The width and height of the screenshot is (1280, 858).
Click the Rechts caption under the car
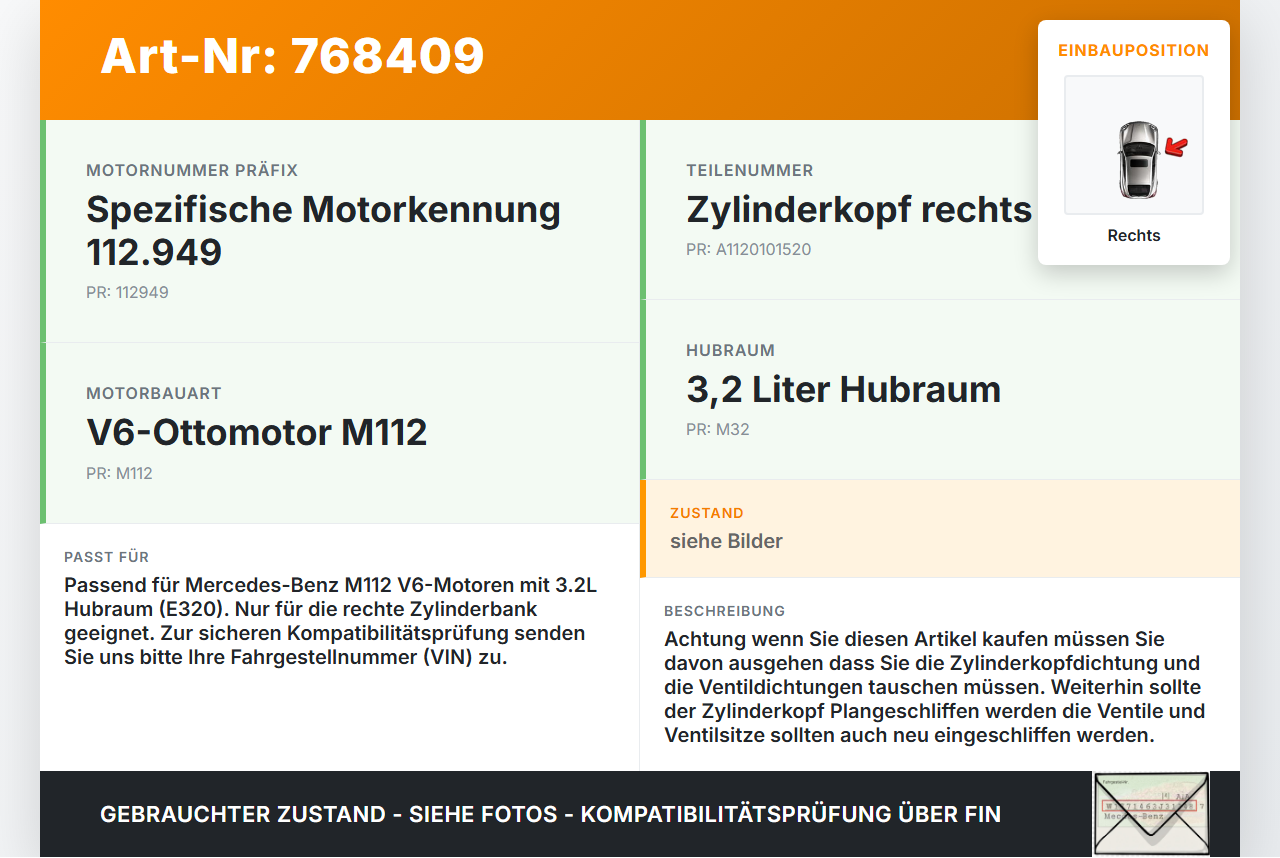point(1134,235)
